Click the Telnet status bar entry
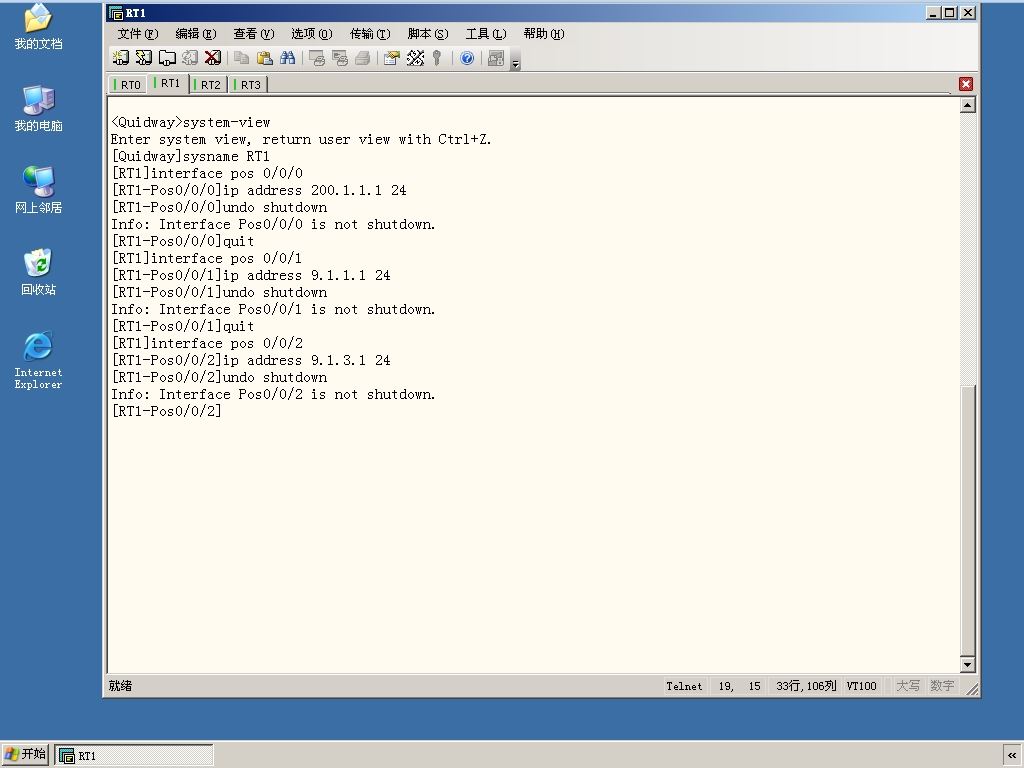 tap(684, 686)
